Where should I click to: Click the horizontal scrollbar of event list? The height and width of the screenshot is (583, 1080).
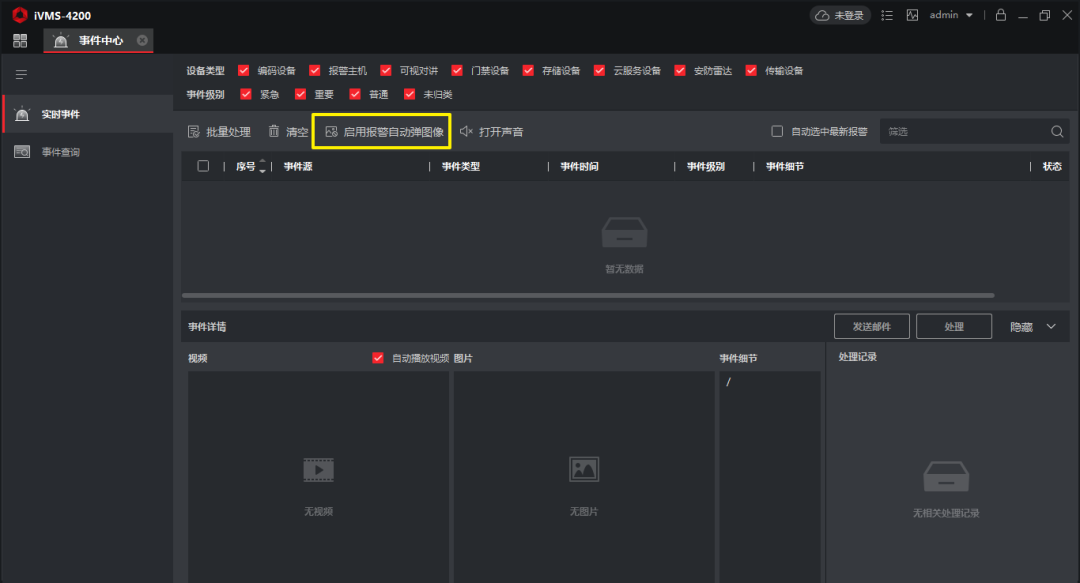click(588, 296)
